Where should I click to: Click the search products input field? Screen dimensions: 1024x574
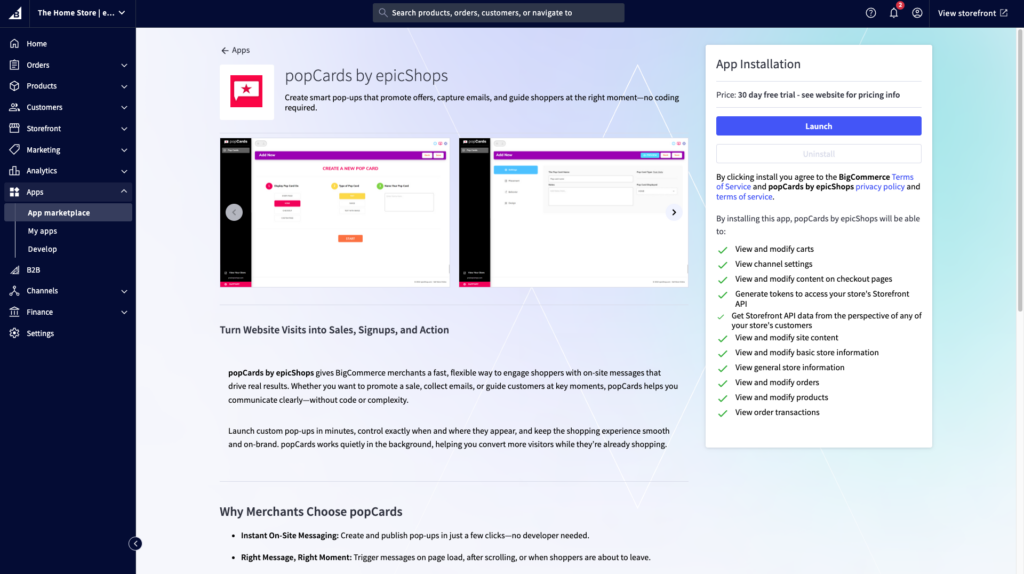498,12
